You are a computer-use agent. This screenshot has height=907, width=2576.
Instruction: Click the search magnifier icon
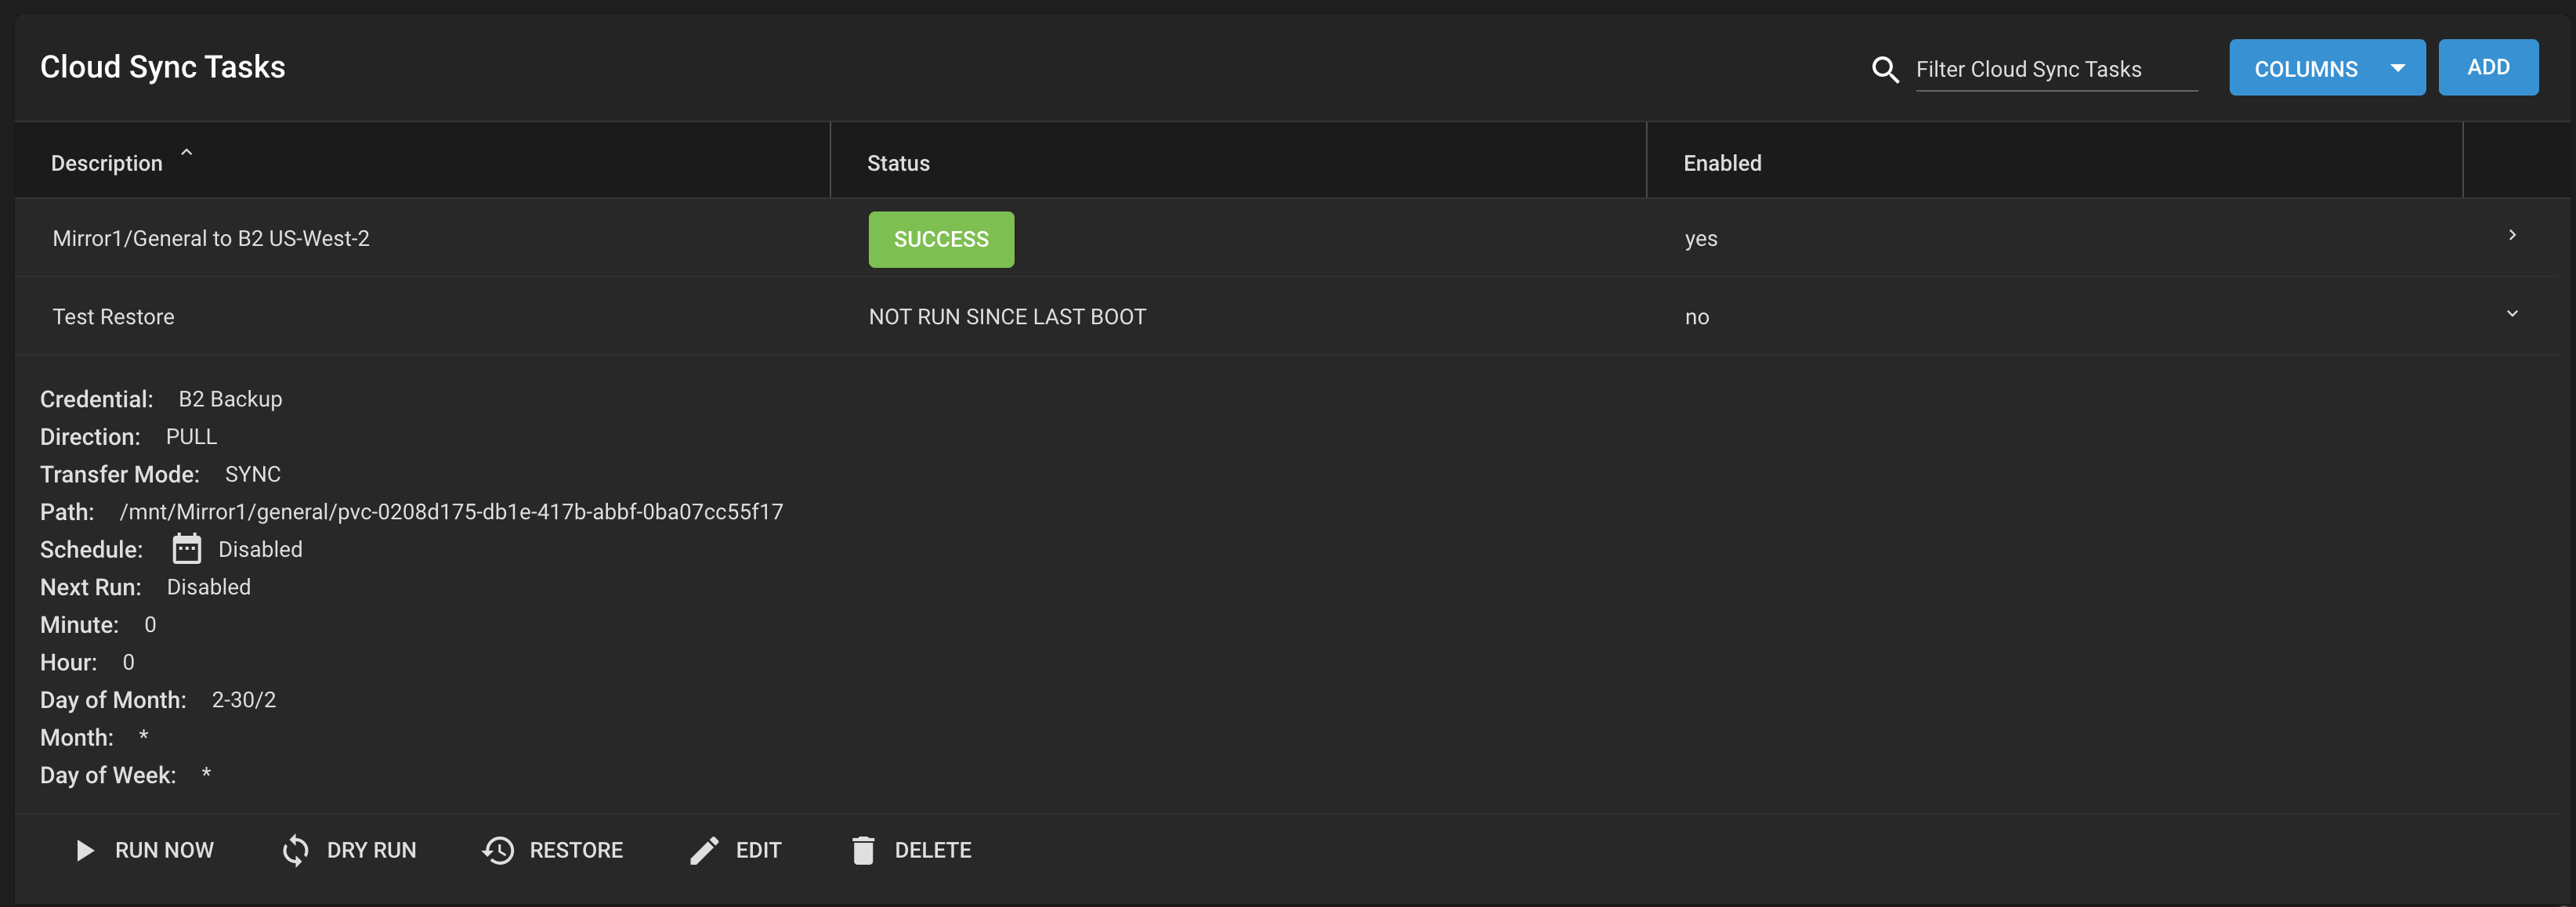[1885, 70]
